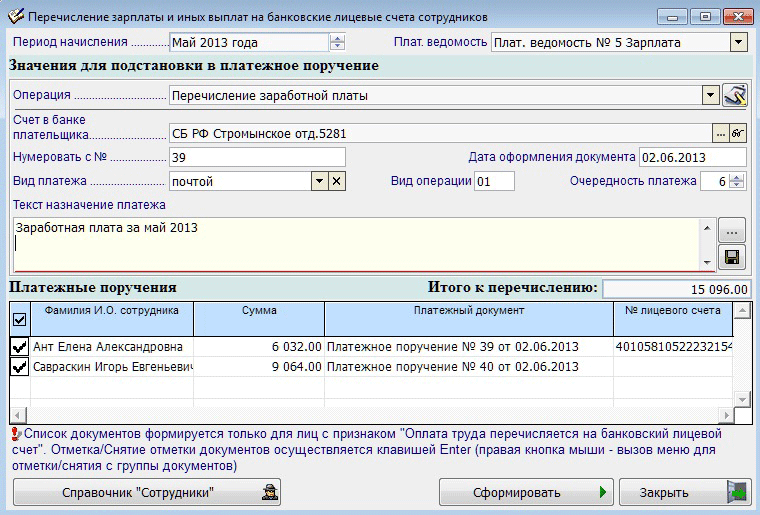Select Платежное поручение № 40 cell
The width and height of the screenshot is (760, 515).
(x=469, y=367)
